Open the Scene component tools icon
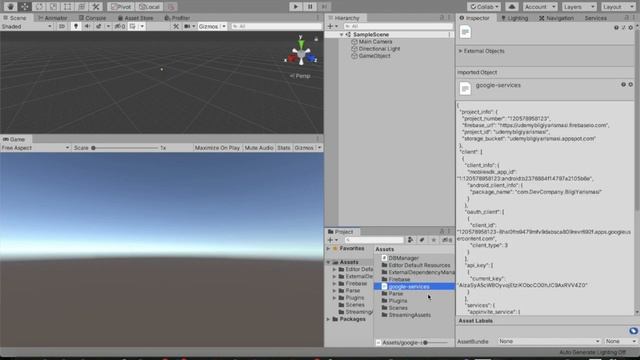The width and height of the screenshot is (640, 360). pos(176,26)
